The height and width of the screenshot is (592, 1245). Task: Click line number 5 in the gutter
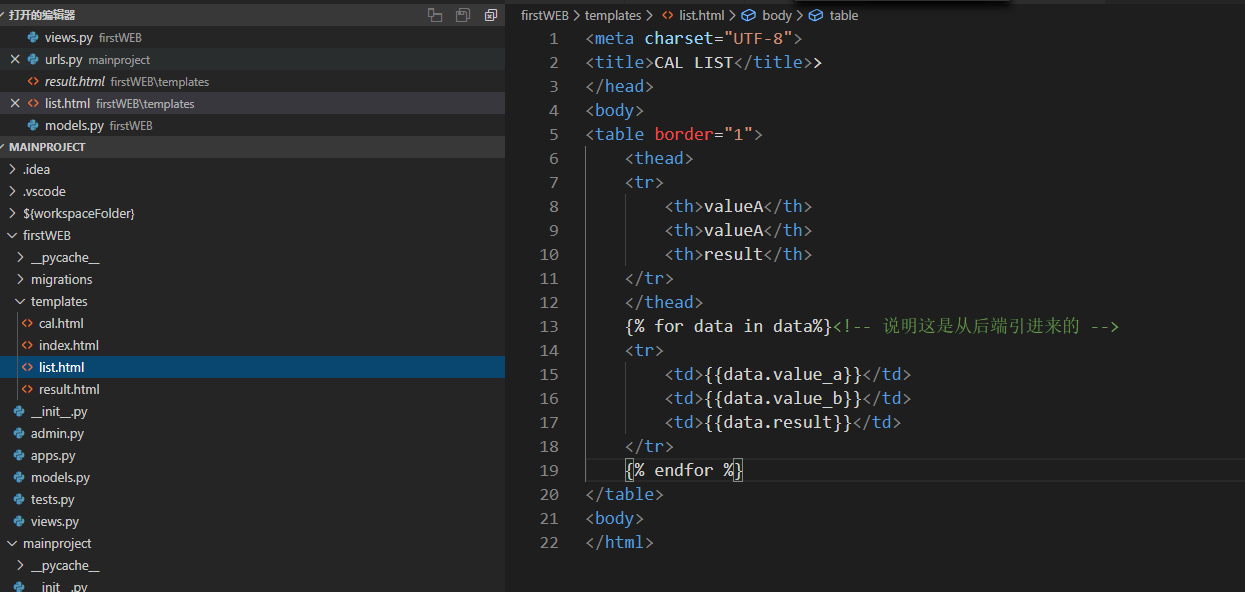pyautogui.click(x=553, y=134)
